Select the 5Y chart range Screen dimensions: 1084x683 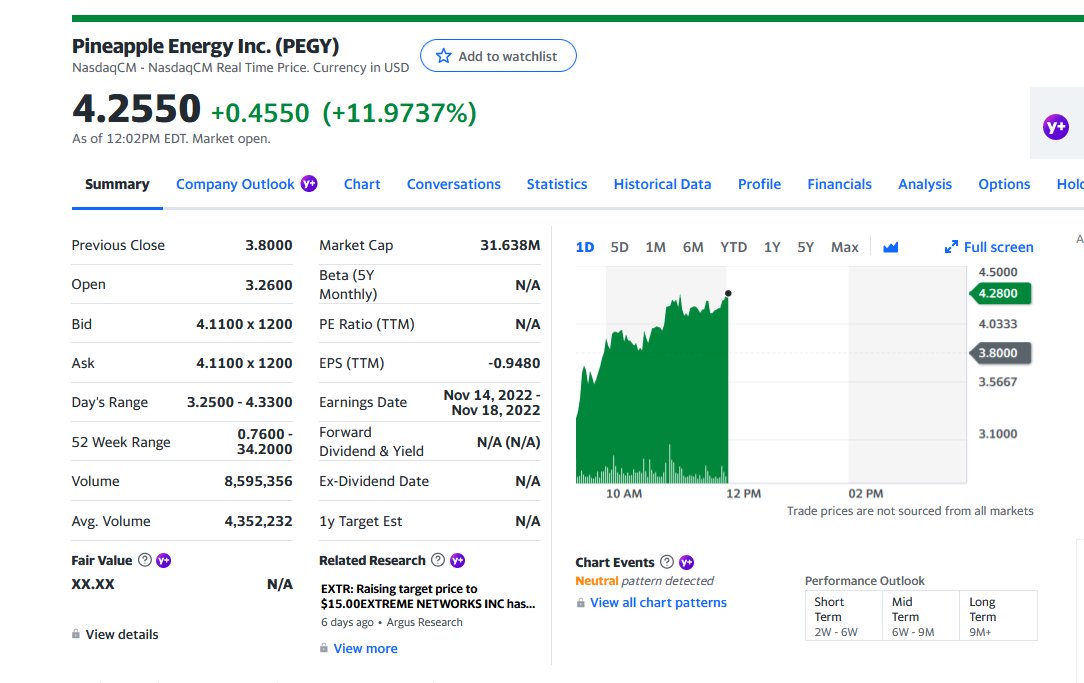(805, 247)
